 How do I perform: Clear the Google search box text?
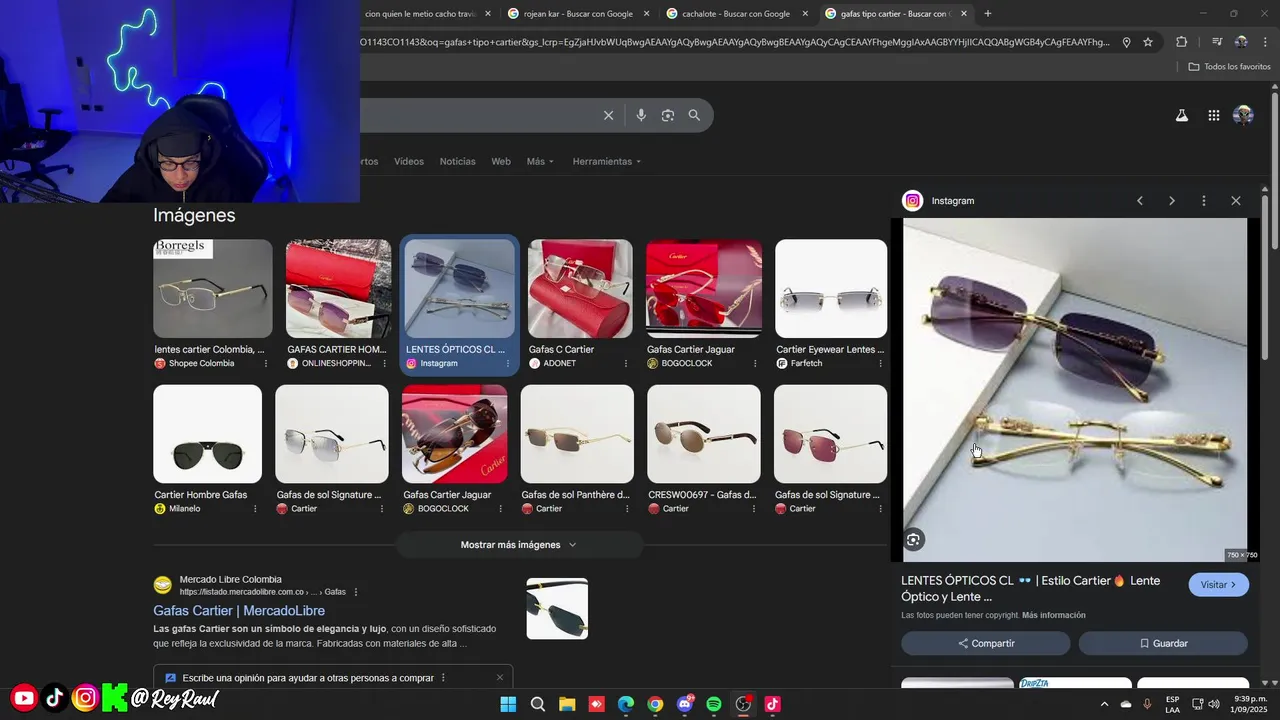pos(608,115)
